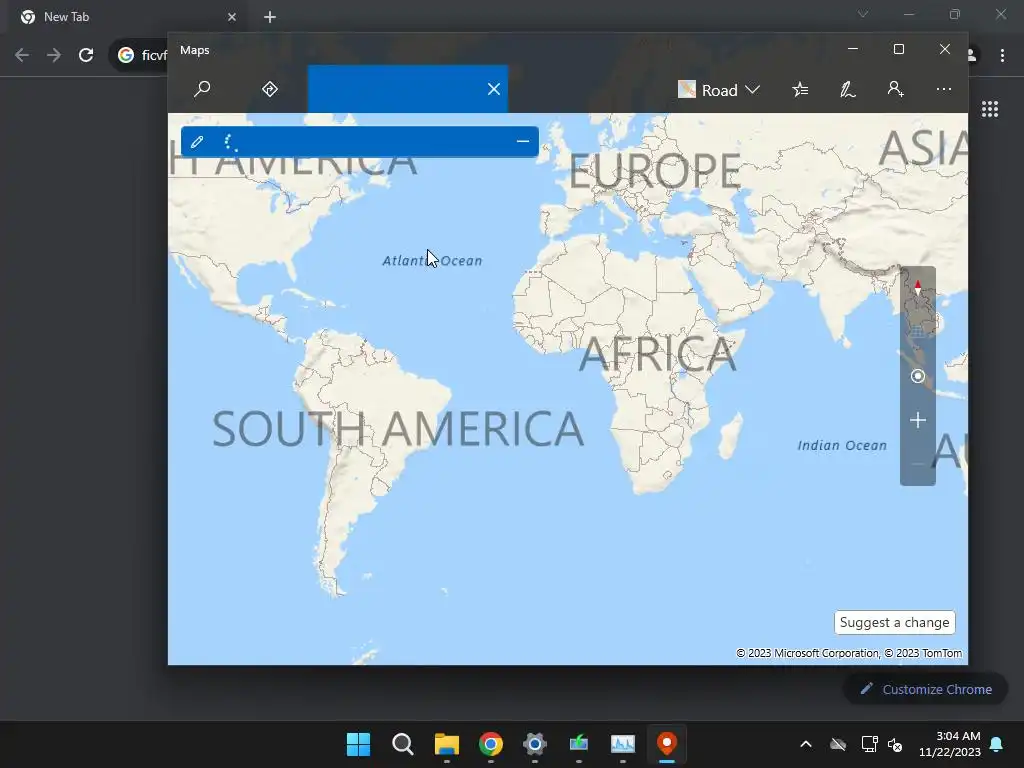The width and height of the screenshot is (1024, 768).
Task: Click the EUROPE label on the map
Action: point(655,171)
